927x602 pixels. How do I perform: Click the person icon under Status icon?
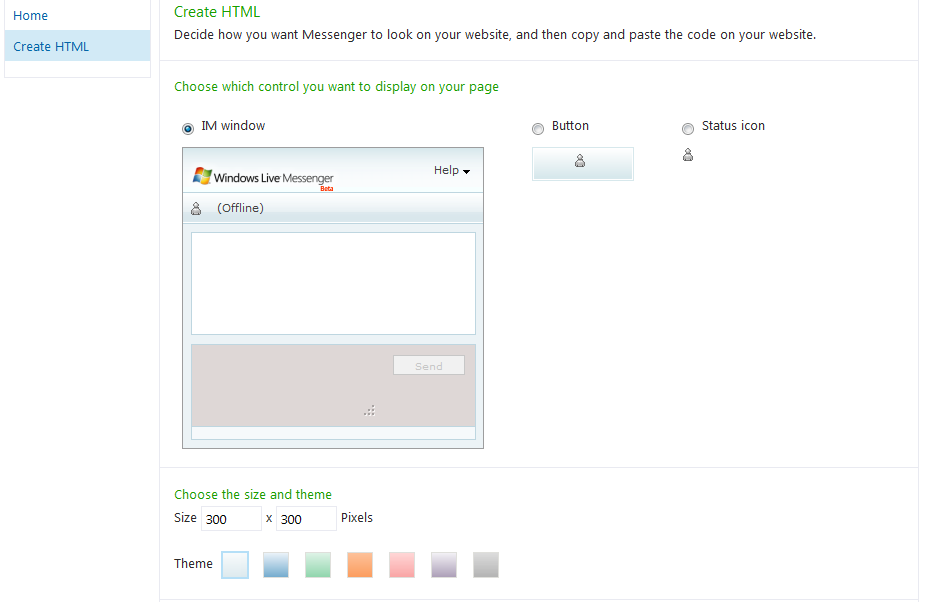688,155
